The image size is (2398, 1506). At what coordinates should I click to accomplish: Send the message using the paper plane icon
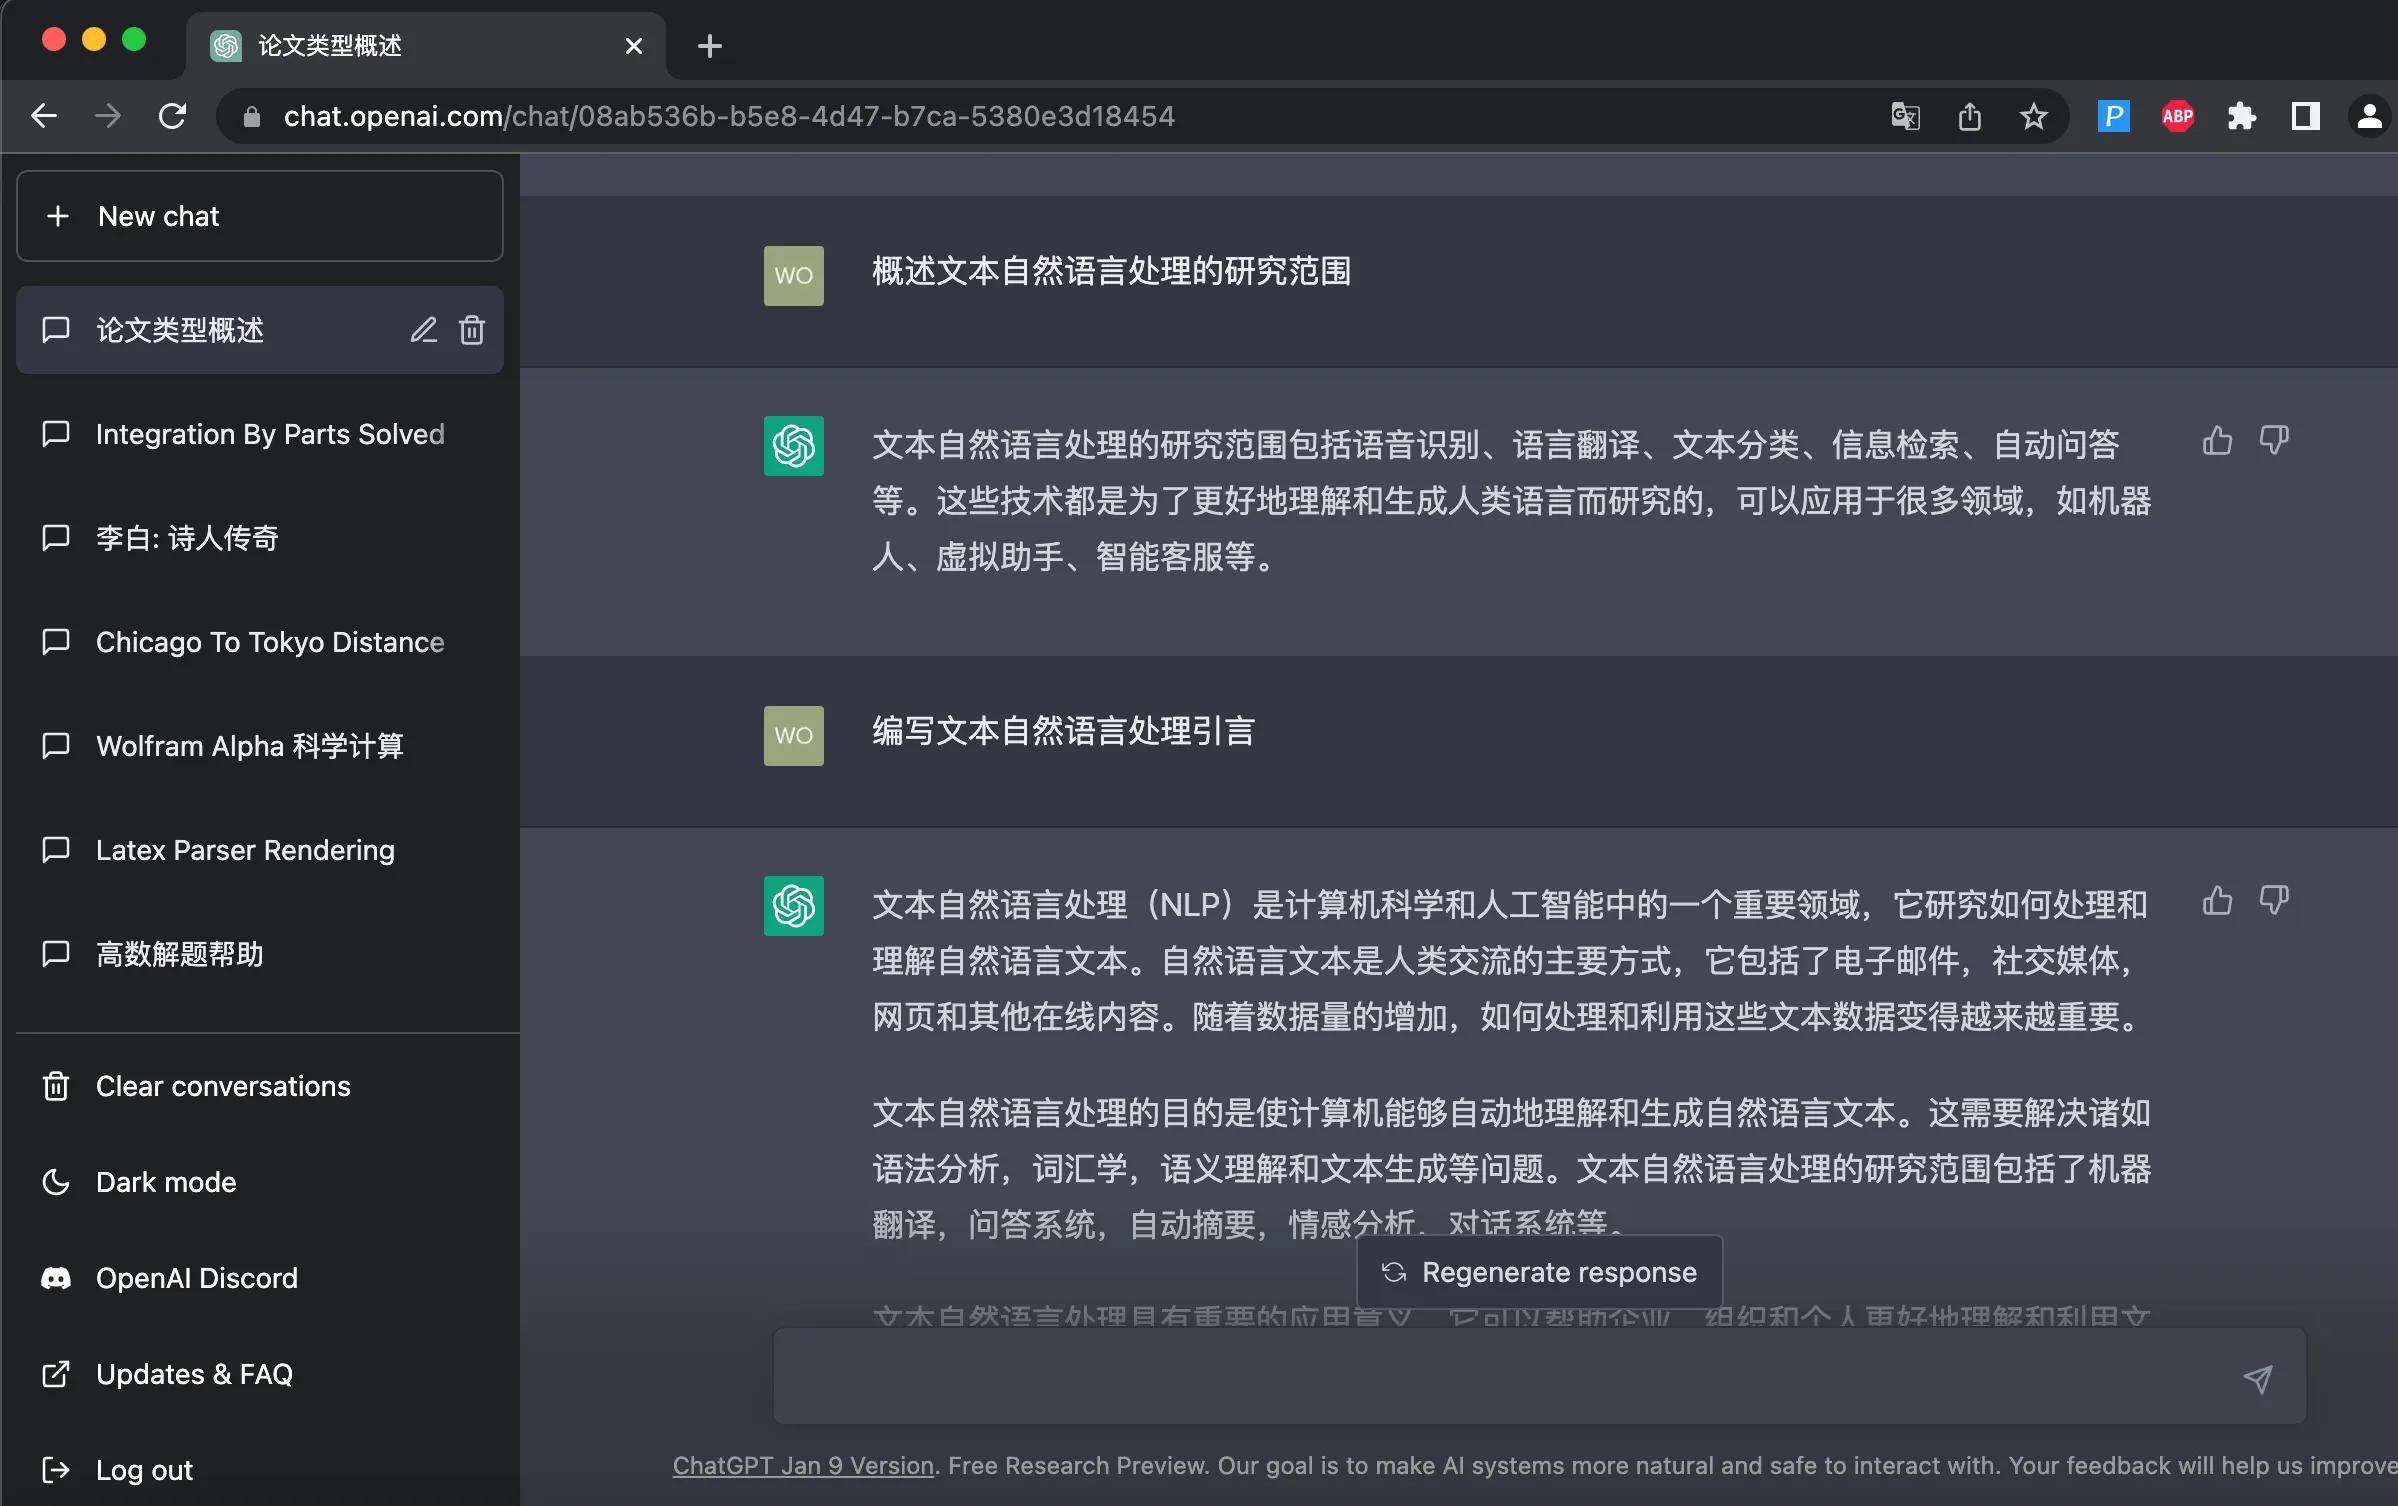(x=2258, y=1377)
